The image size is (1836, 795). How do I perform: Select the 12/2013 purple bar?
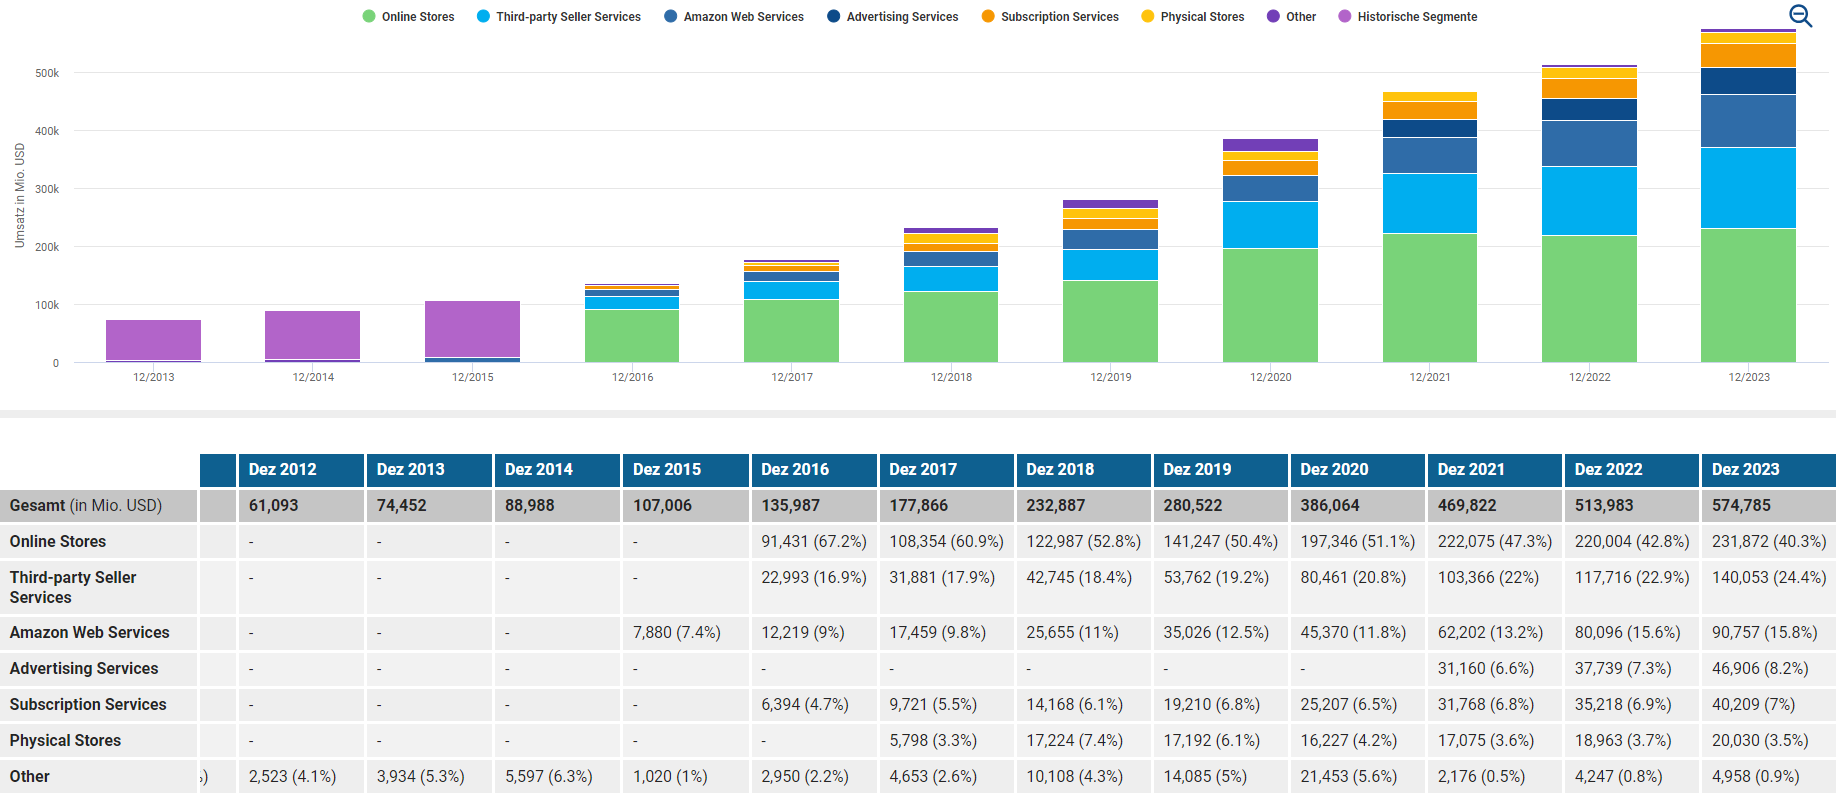click(153, 340)
